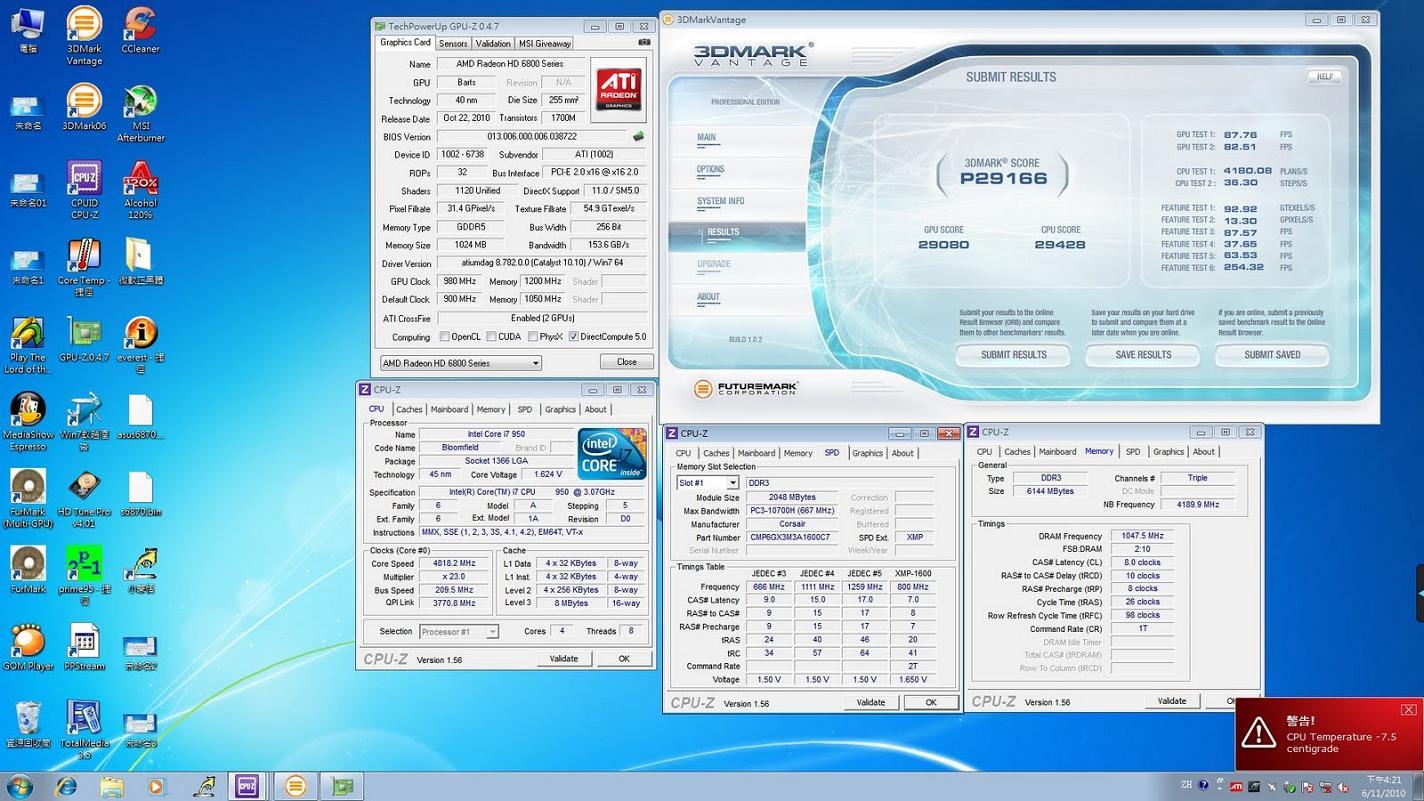
Task: Open Windows Media Player taskbar icon
Action: click(155, 786)
